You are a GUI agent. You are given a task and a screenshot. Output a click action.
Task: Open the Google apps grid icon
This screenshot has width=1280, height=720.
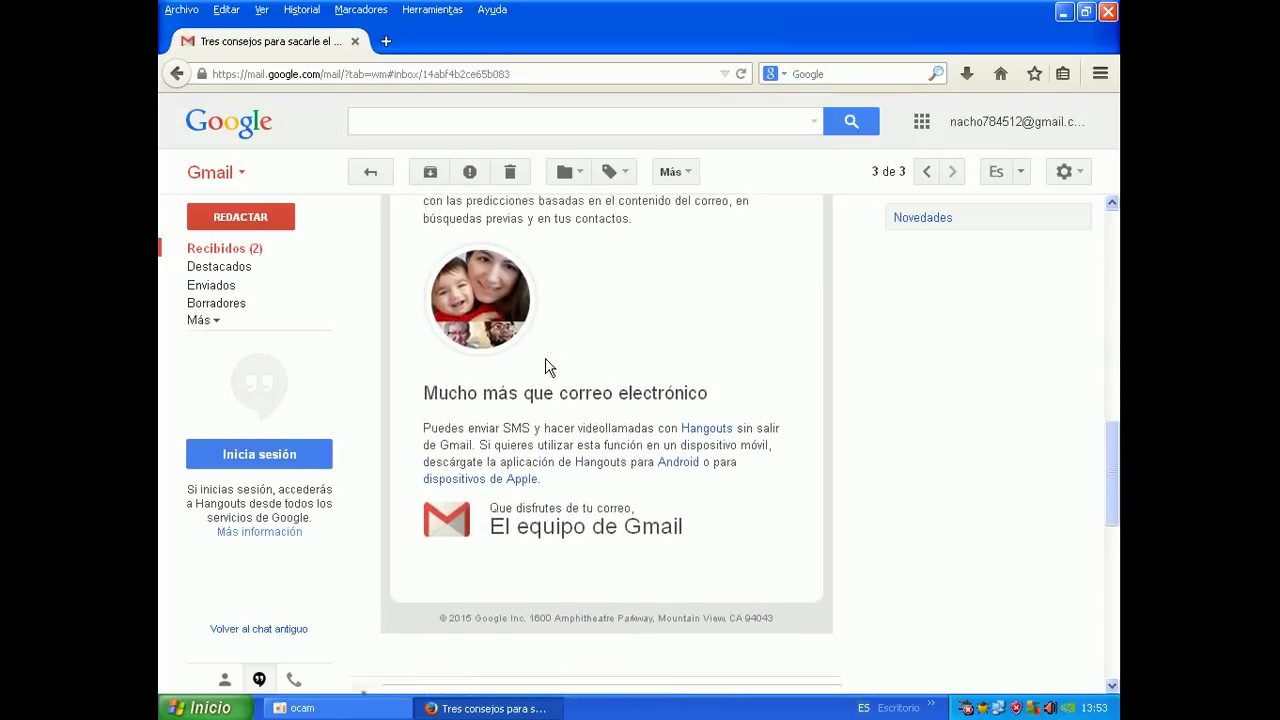(922, 122)
